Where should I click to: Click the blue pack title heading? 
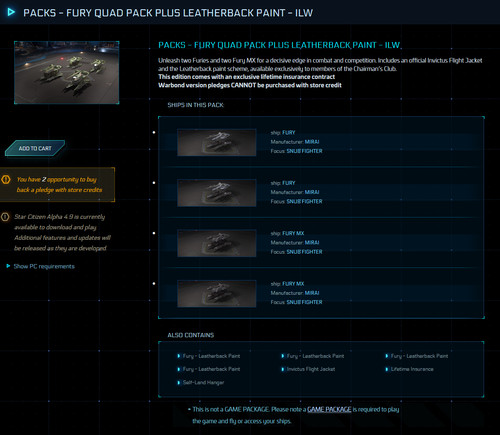(x=279, y=45)
